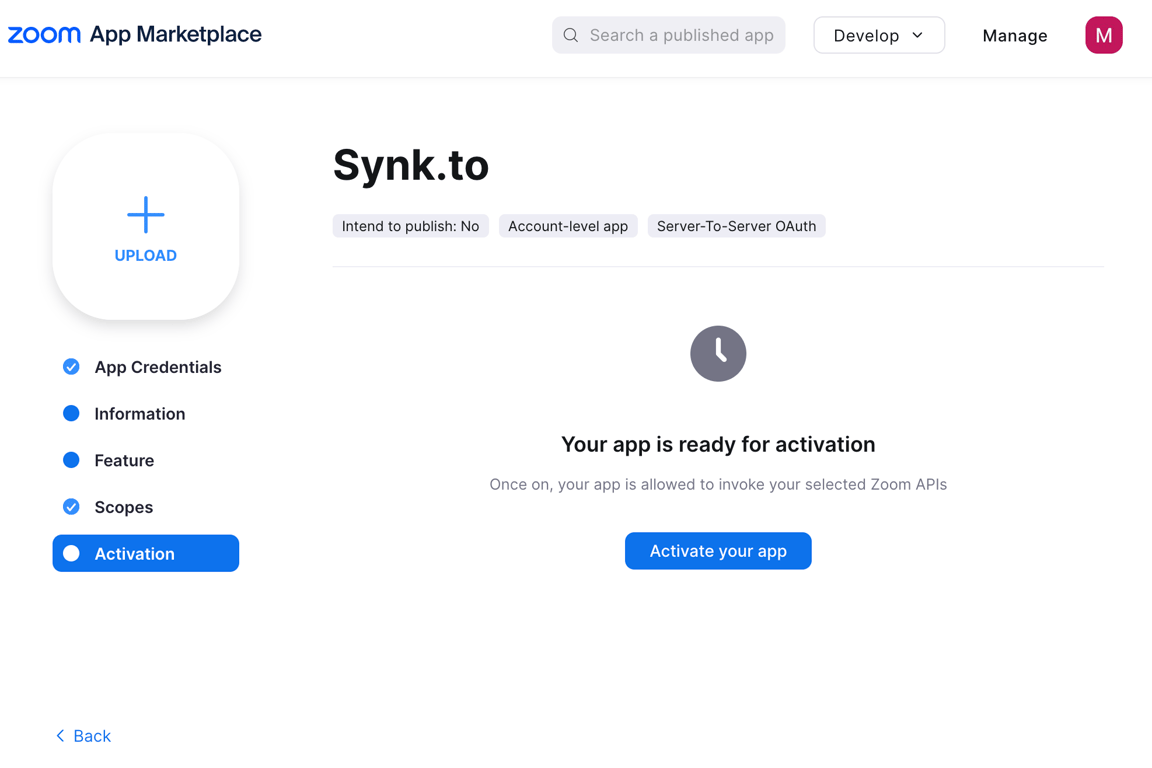Click the Back chevron arrow icon

60,736
